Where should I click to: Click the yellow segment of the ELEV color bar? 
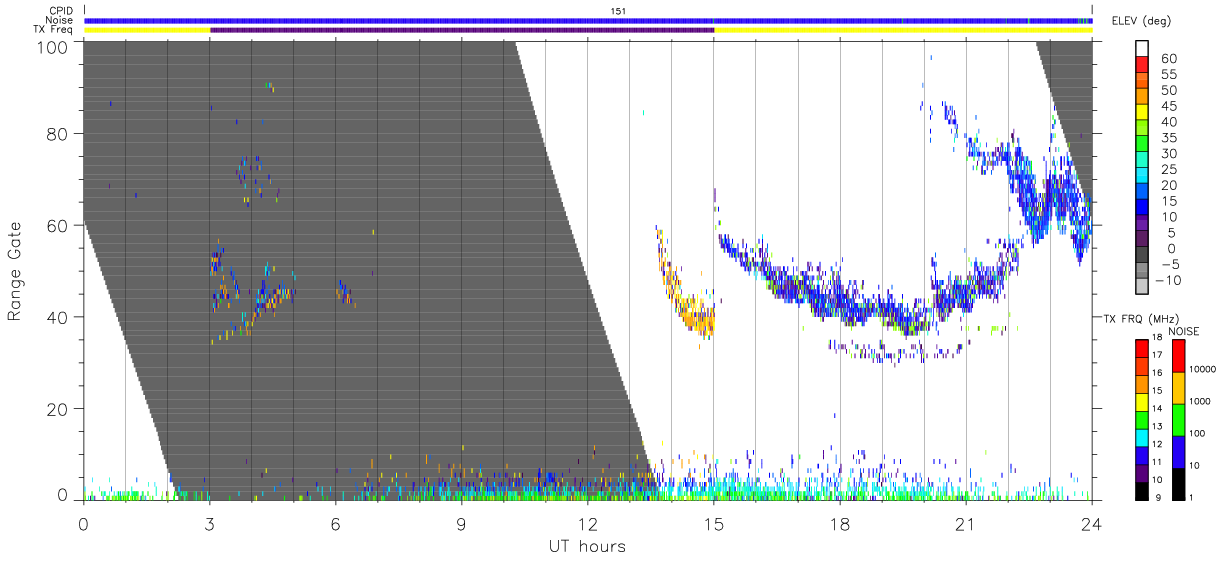pos(1143,112)
